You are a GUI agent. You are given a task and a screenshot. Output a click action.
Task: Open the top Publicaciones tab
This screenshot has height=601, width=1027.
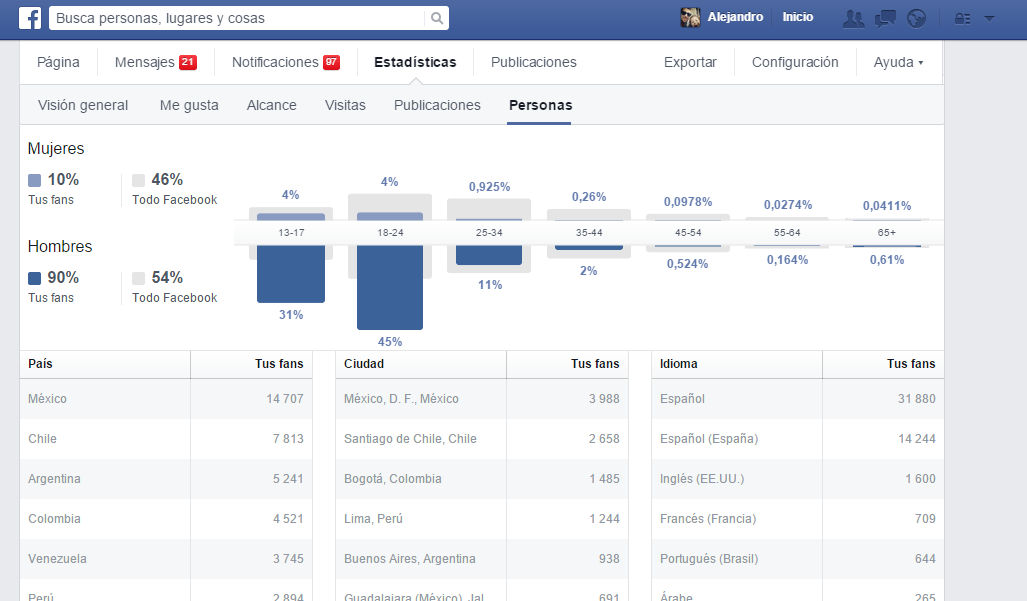(534, 62)
